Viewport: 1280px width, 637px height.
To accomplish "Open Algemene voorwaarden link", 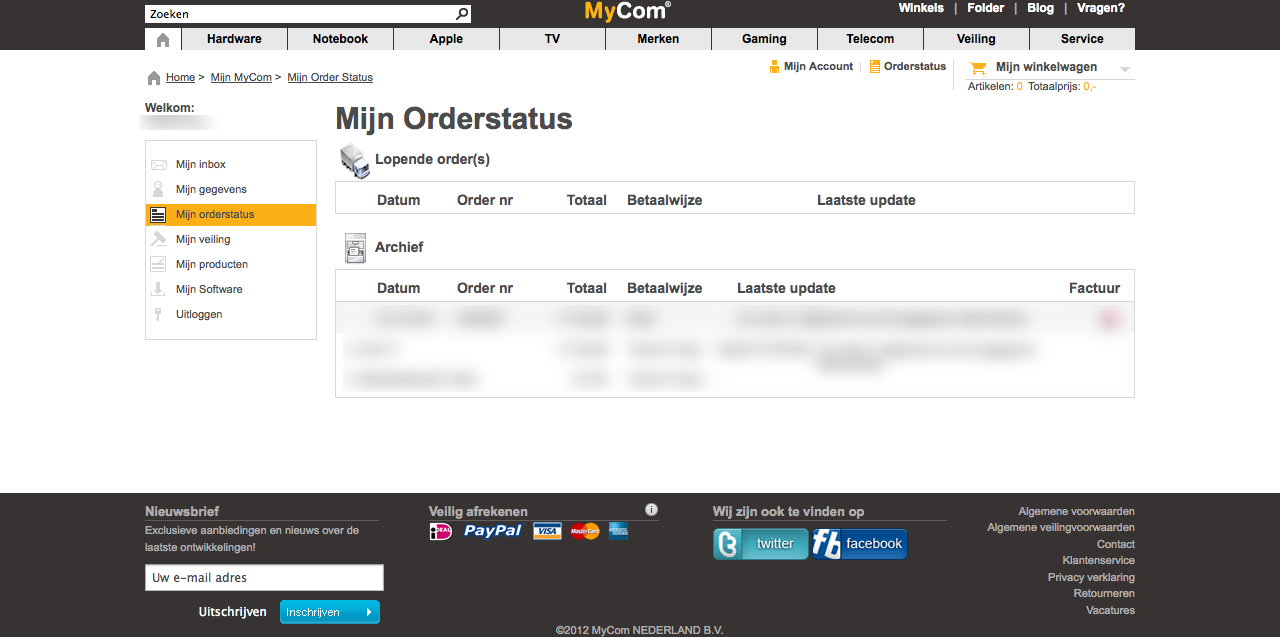I will click(x=1076, y=512).
